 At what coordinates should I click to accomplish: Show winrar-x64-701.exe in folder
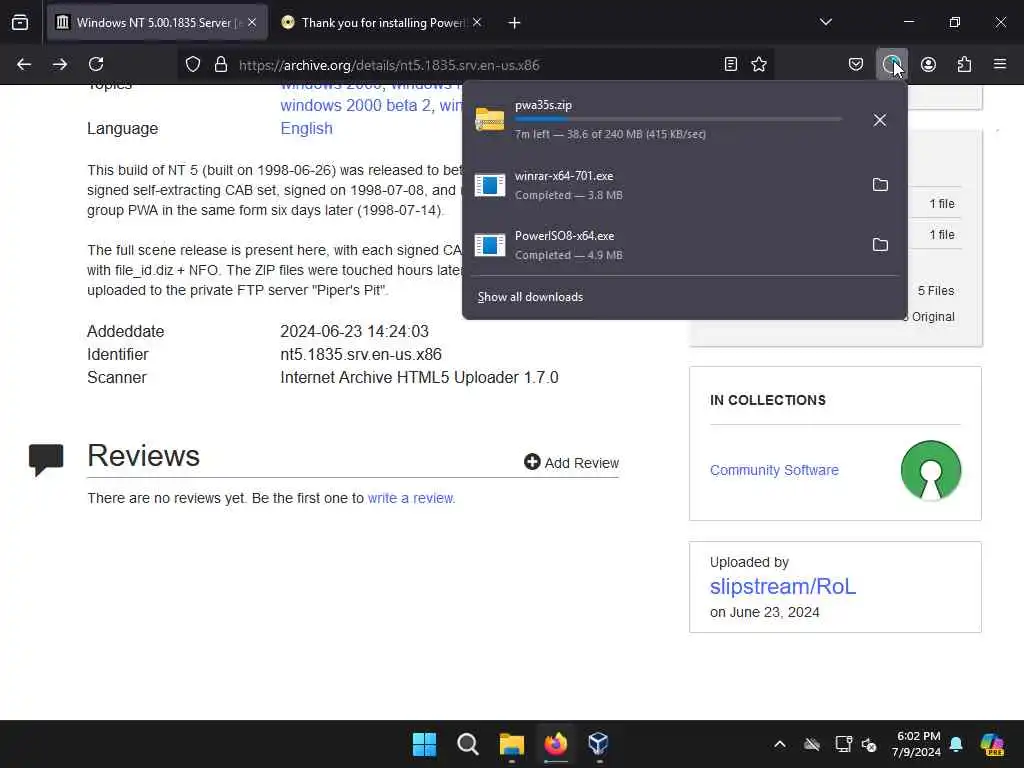point(880,185)
